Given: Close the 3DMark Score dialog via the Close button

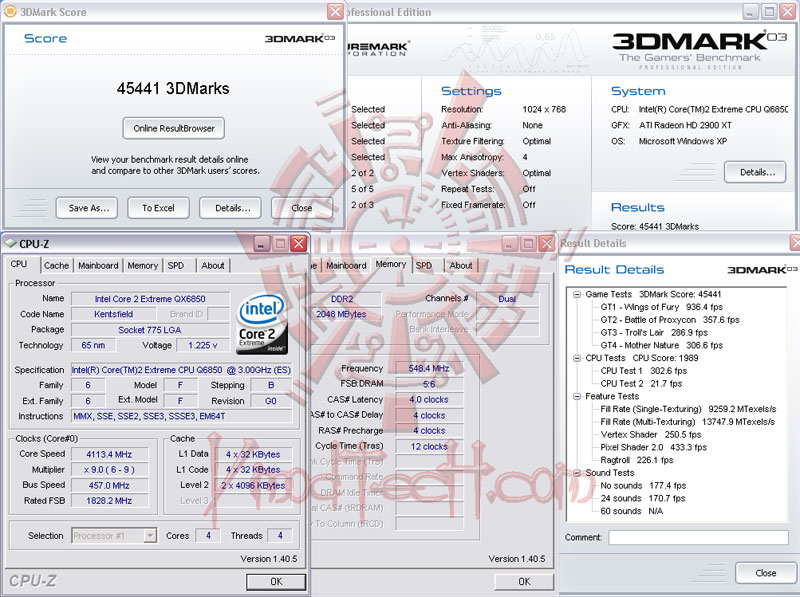Looking at the screenshot, I should tap(302, 208).
